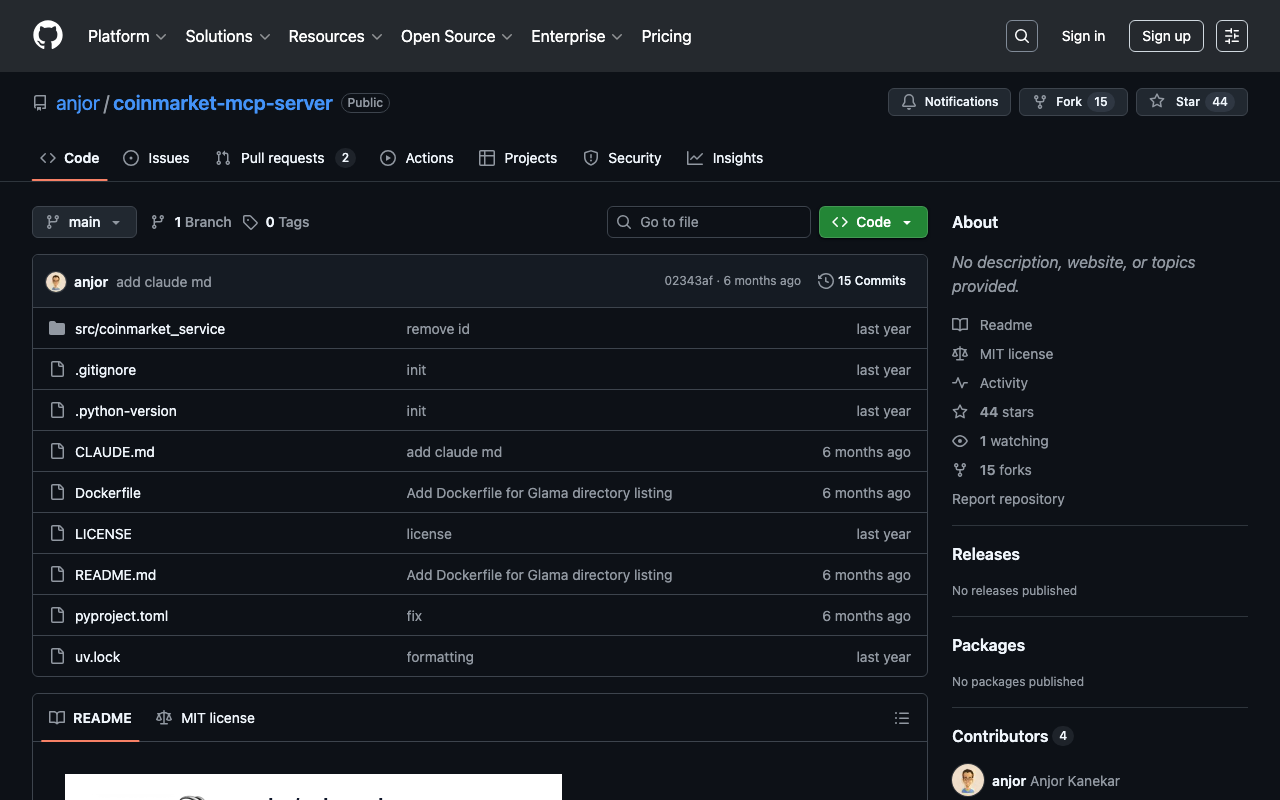1280x800 pixels.
Task: Open search with the magnifier icon
Action: (1021, 36)
